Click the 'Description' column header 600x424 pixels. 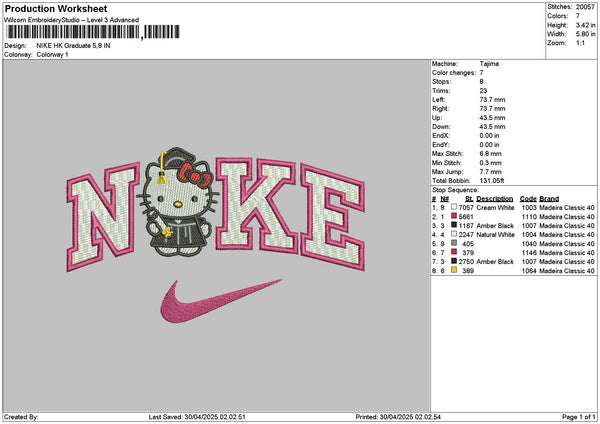pyautogui.click(x=495, y=199)
